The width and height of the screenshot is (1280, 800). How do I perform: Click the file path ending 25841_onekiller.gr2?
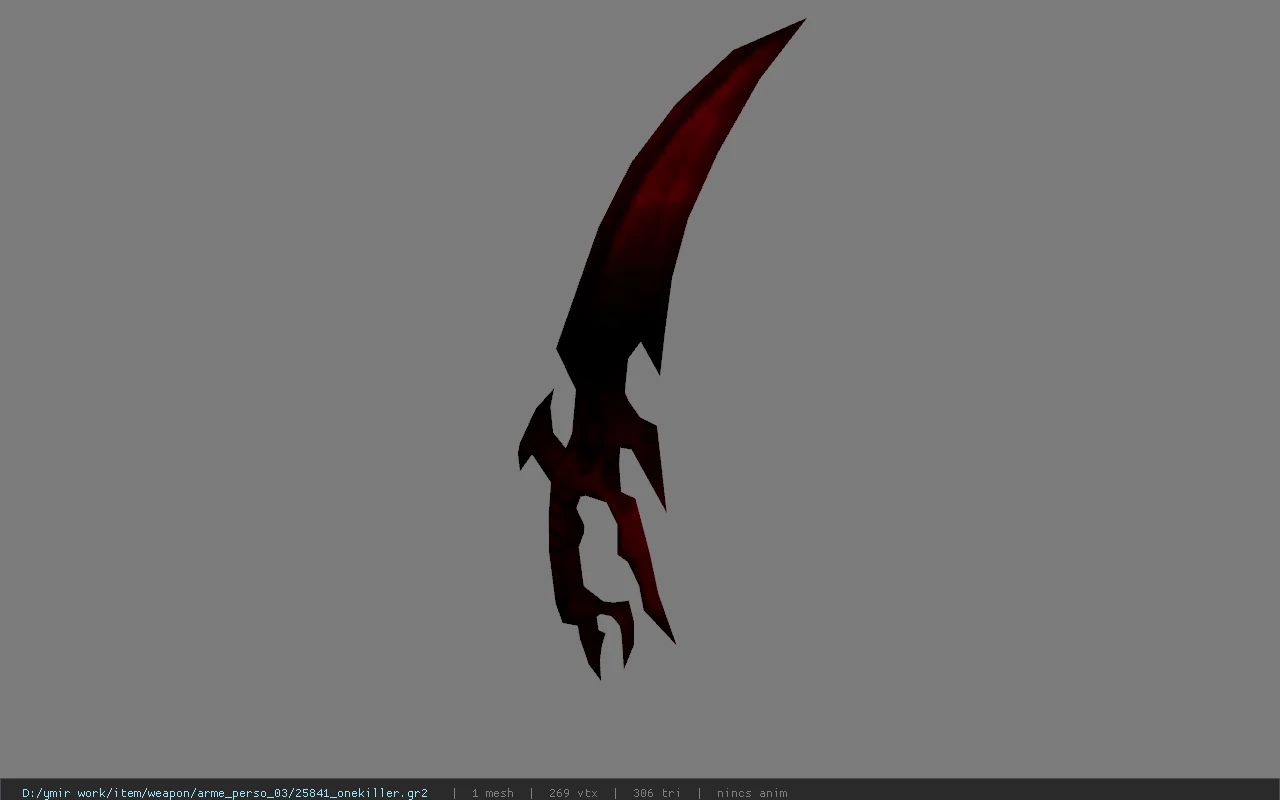[x=225, y=793]
